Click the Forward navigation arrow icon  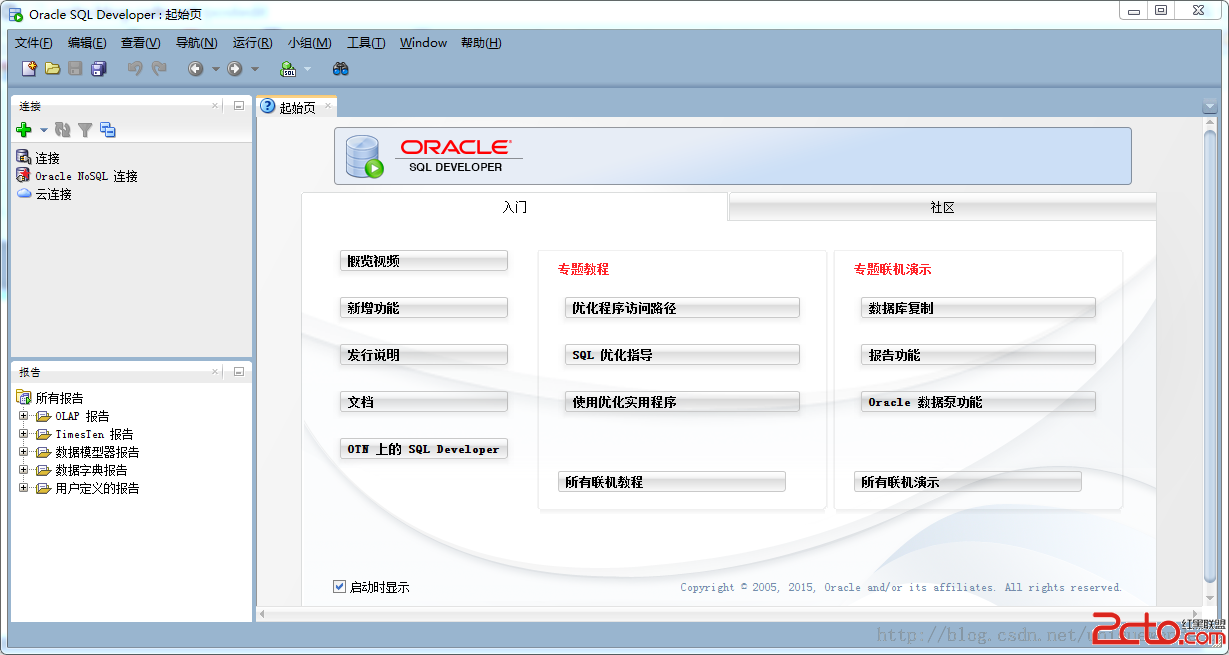coord(235,69)
